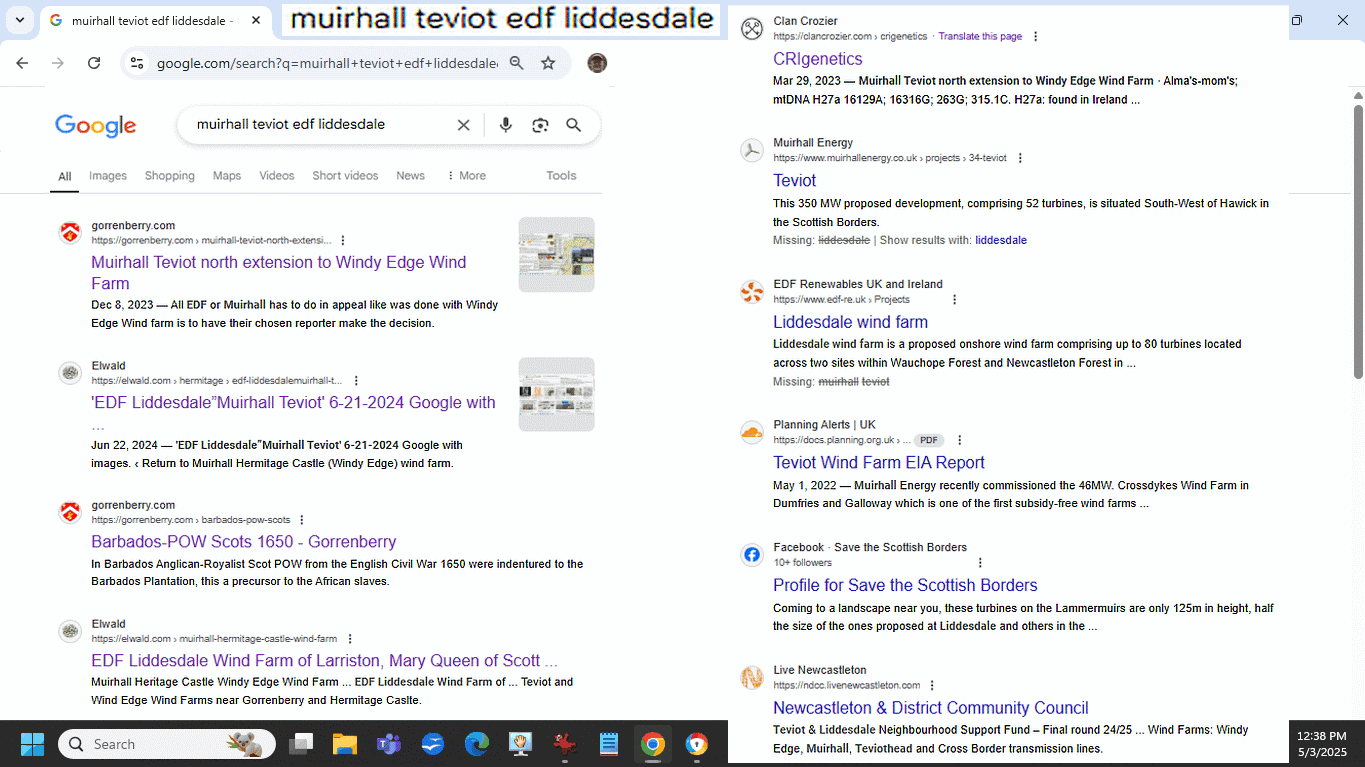Open 'Barbados-POW Scots 1650 - Gorrenberry' link
The height and width of the screenshot is (767, 1365).
244,542
